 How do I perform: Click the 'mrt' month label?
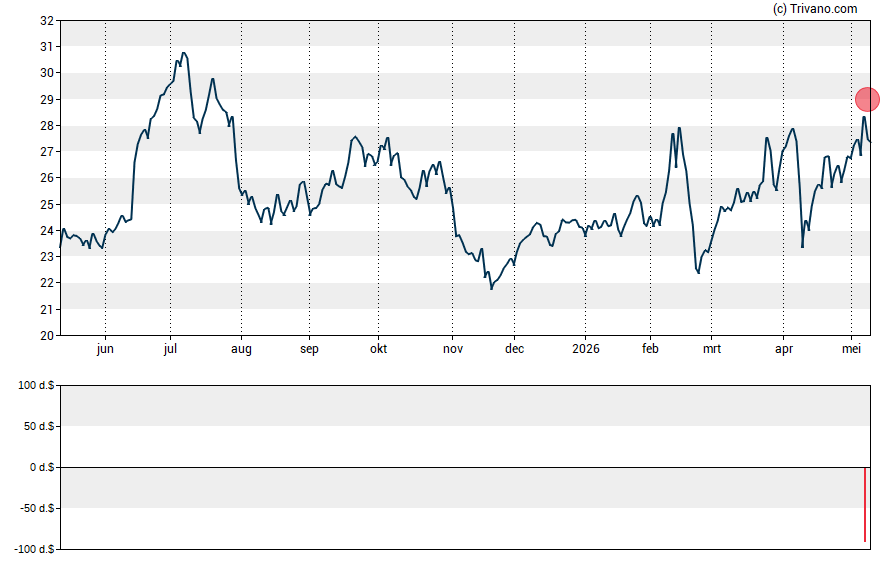click(712, 349)
